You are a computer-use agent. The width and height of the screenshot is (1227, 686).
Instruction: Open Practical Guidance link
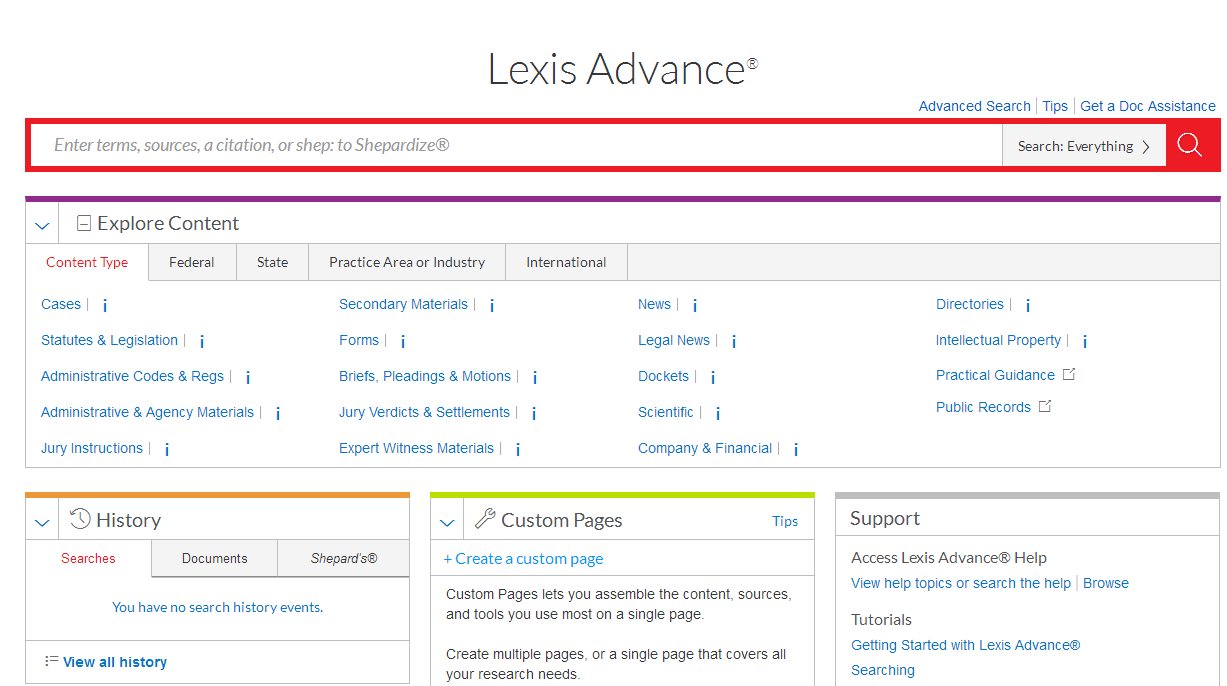point(995,375)
